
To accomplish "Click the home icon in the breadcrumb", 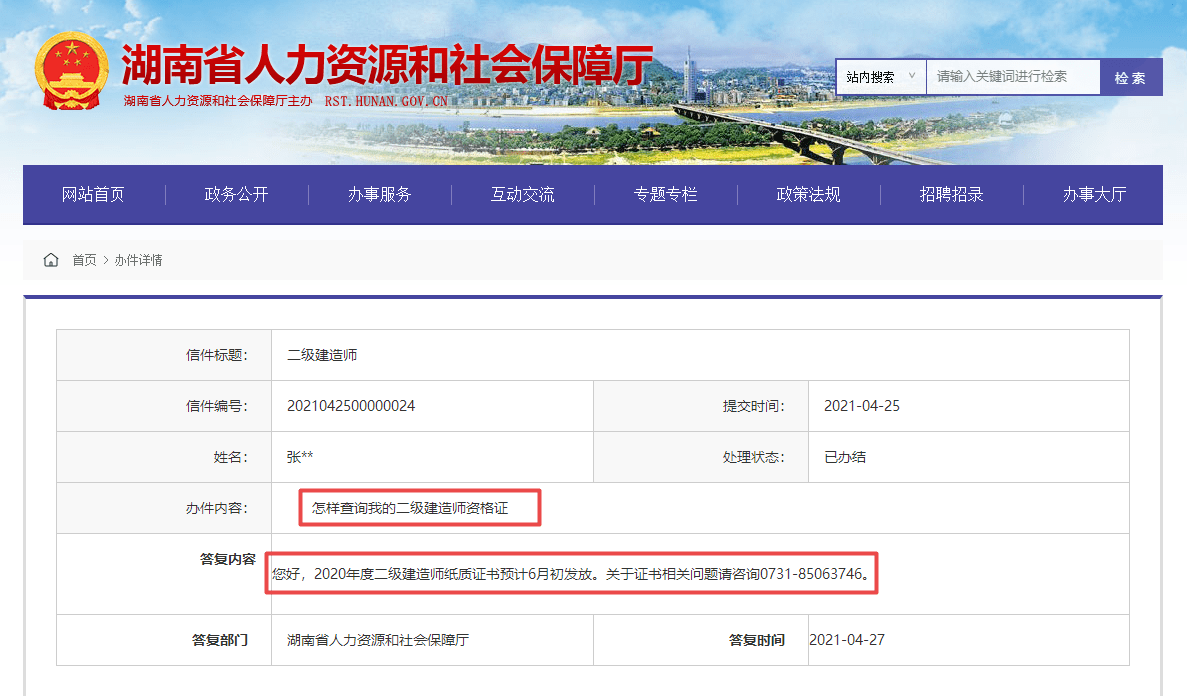I will point(51,259).
